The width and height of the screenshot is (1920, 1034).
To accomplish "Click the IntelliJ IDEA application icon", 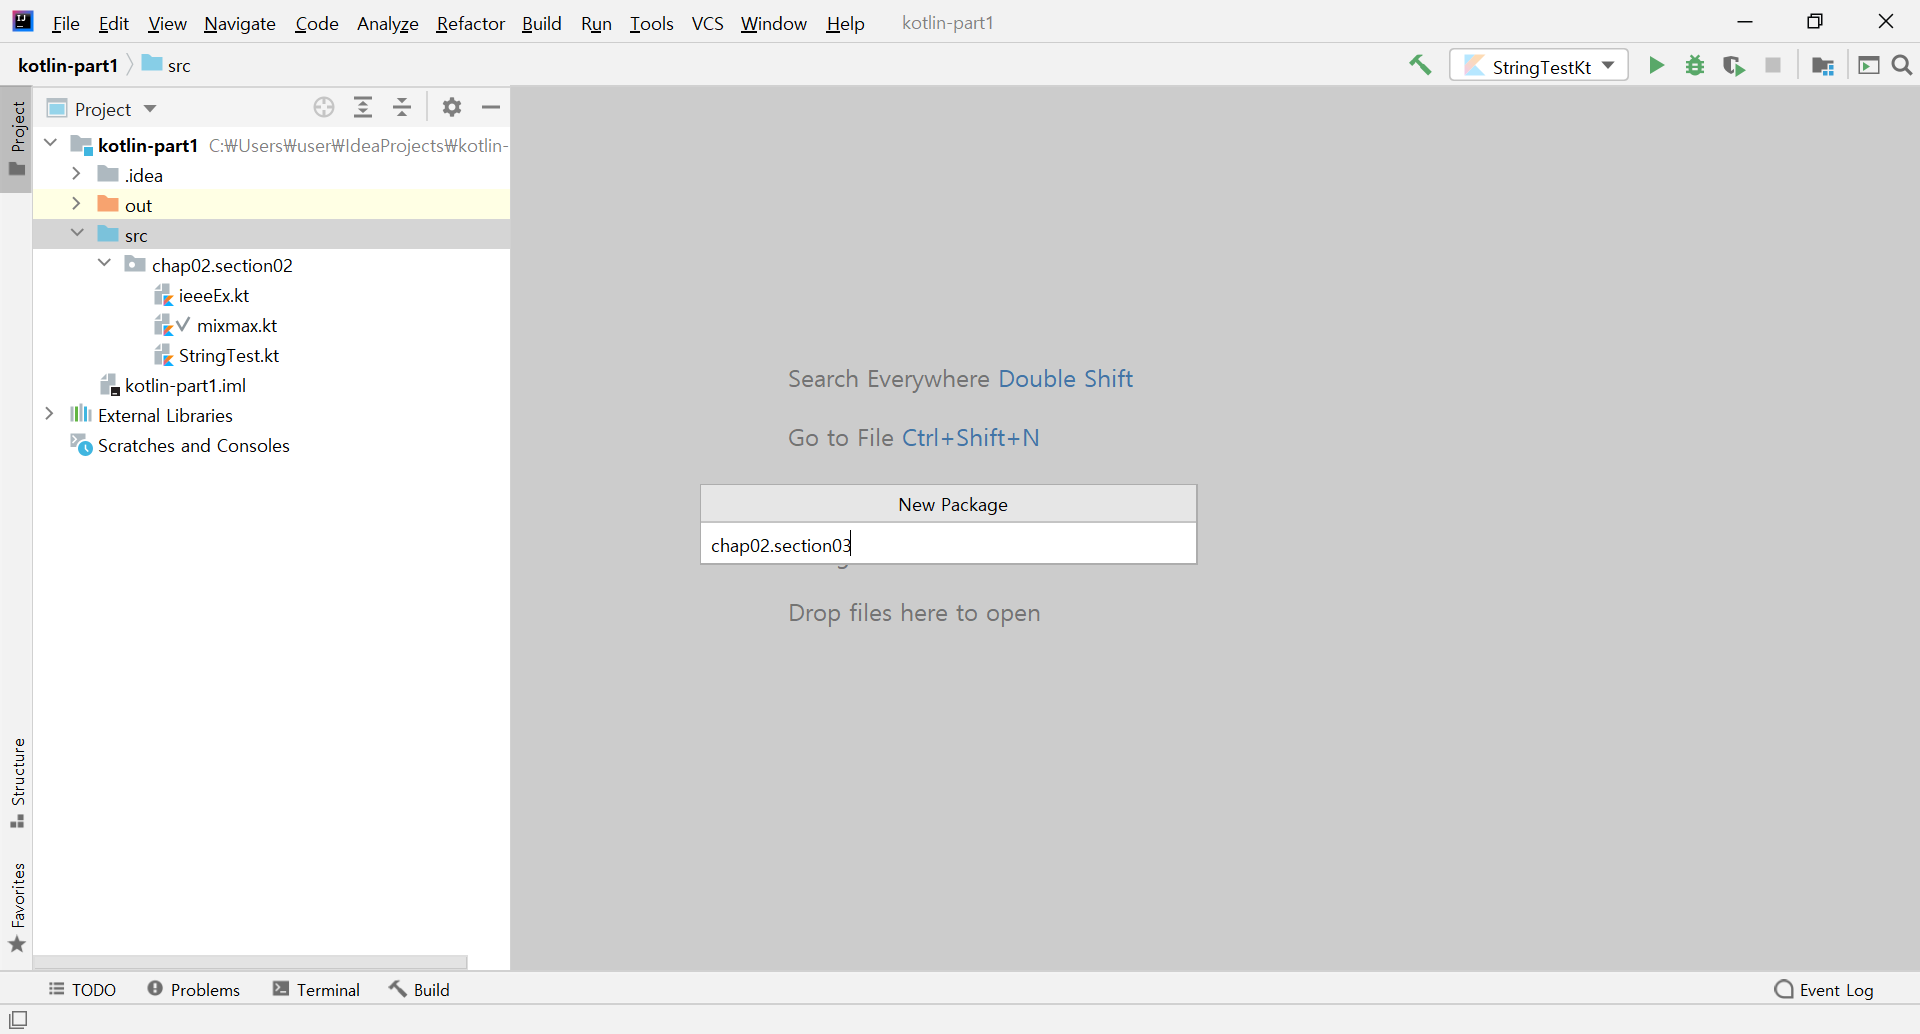I will pos(22,21).
